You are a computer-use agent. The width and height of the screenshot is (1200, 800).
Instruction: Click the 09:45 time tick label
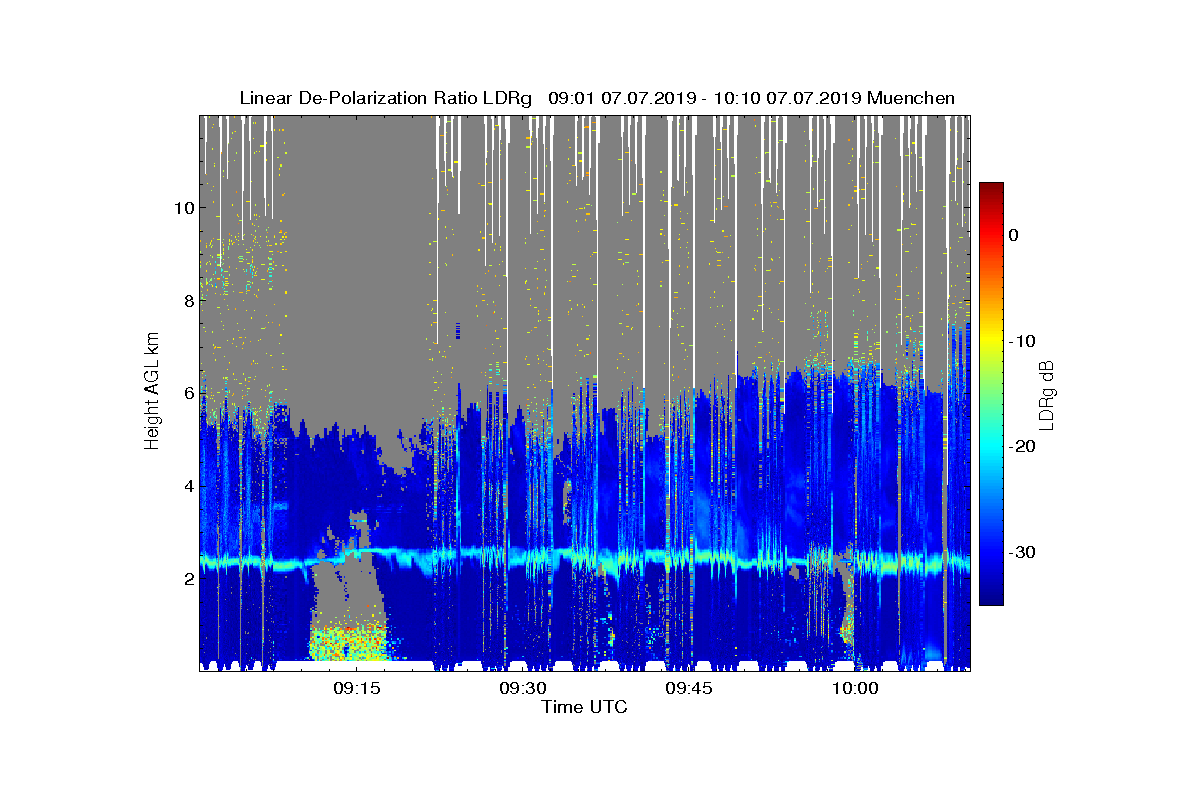(x=689, y=688)
